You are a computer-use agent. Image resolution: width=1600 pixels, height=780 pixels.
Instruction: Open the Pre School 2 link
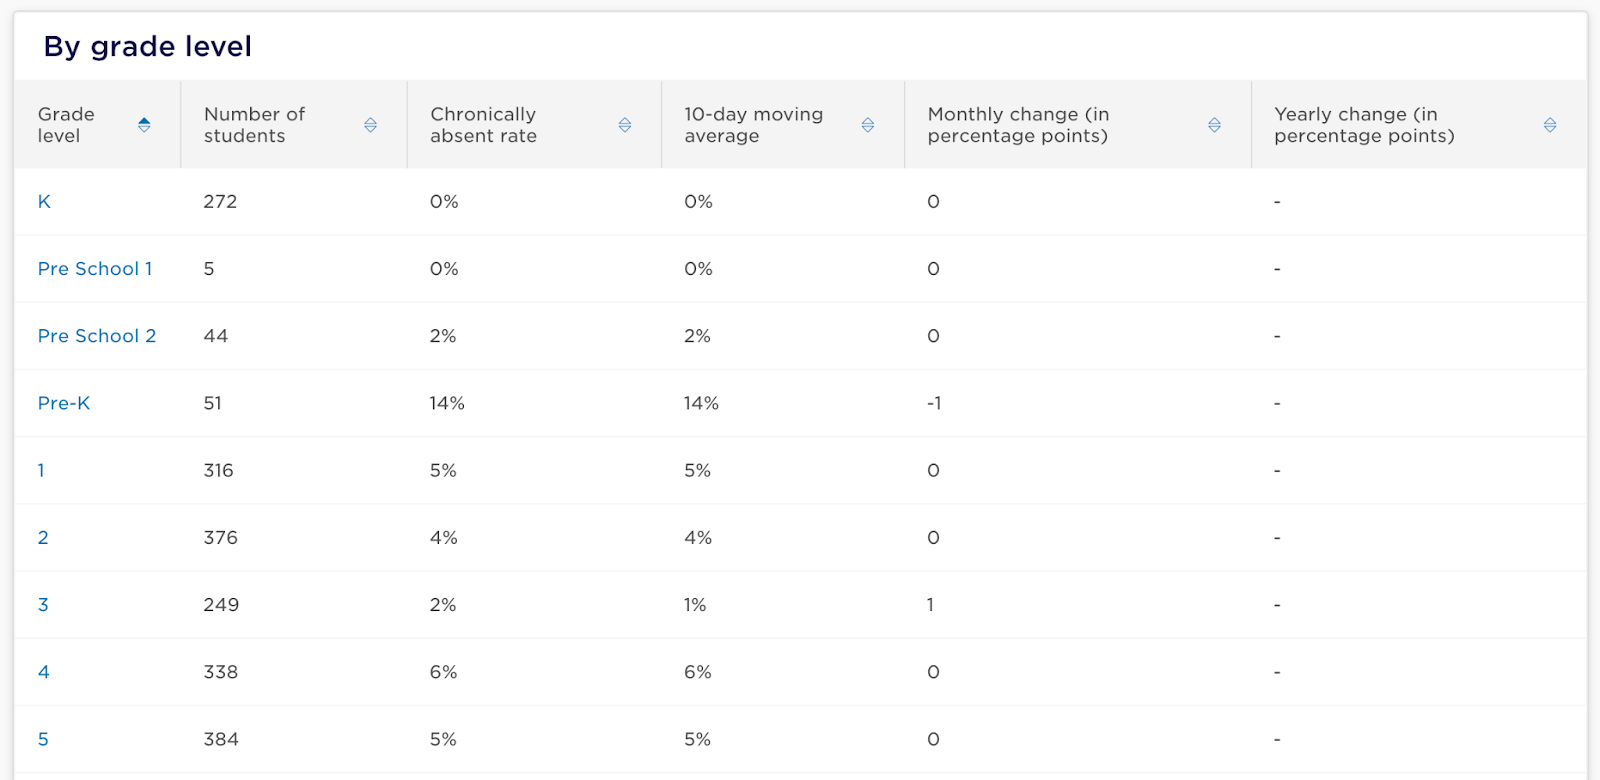tap(97, 336)
